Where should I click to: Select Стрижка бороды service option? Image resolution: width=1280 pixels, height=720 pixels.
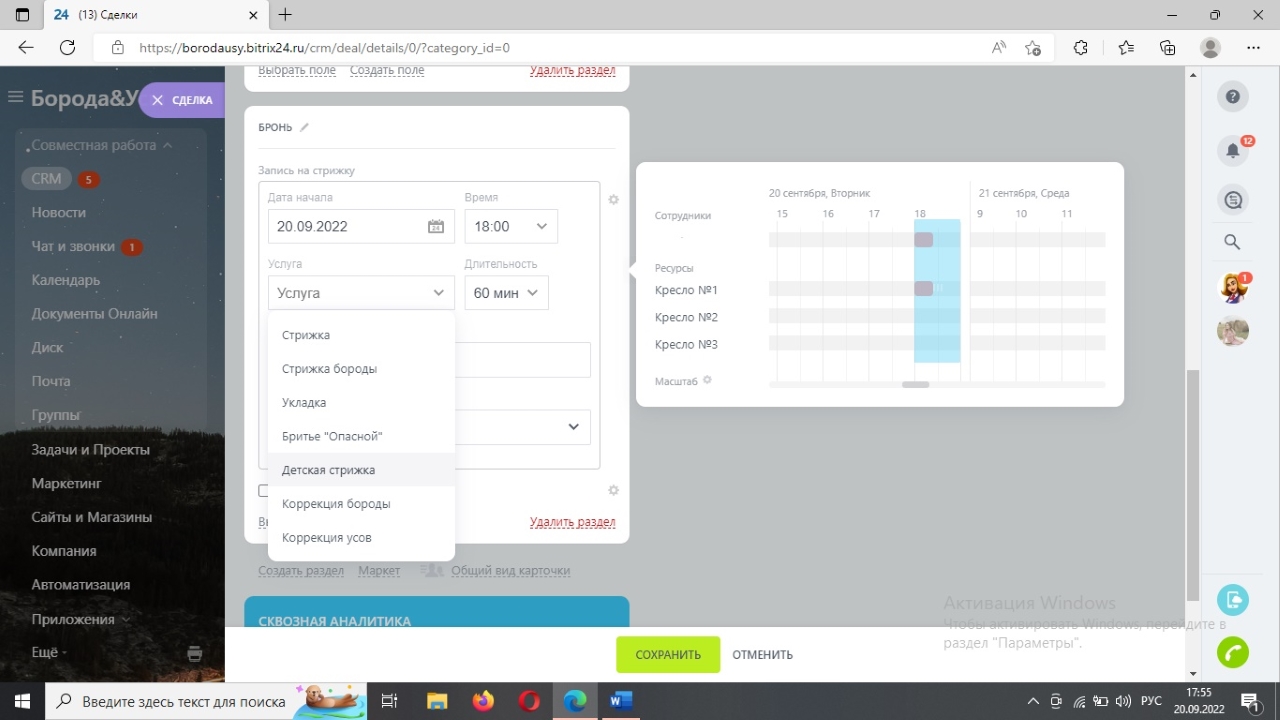click(361, 369)
